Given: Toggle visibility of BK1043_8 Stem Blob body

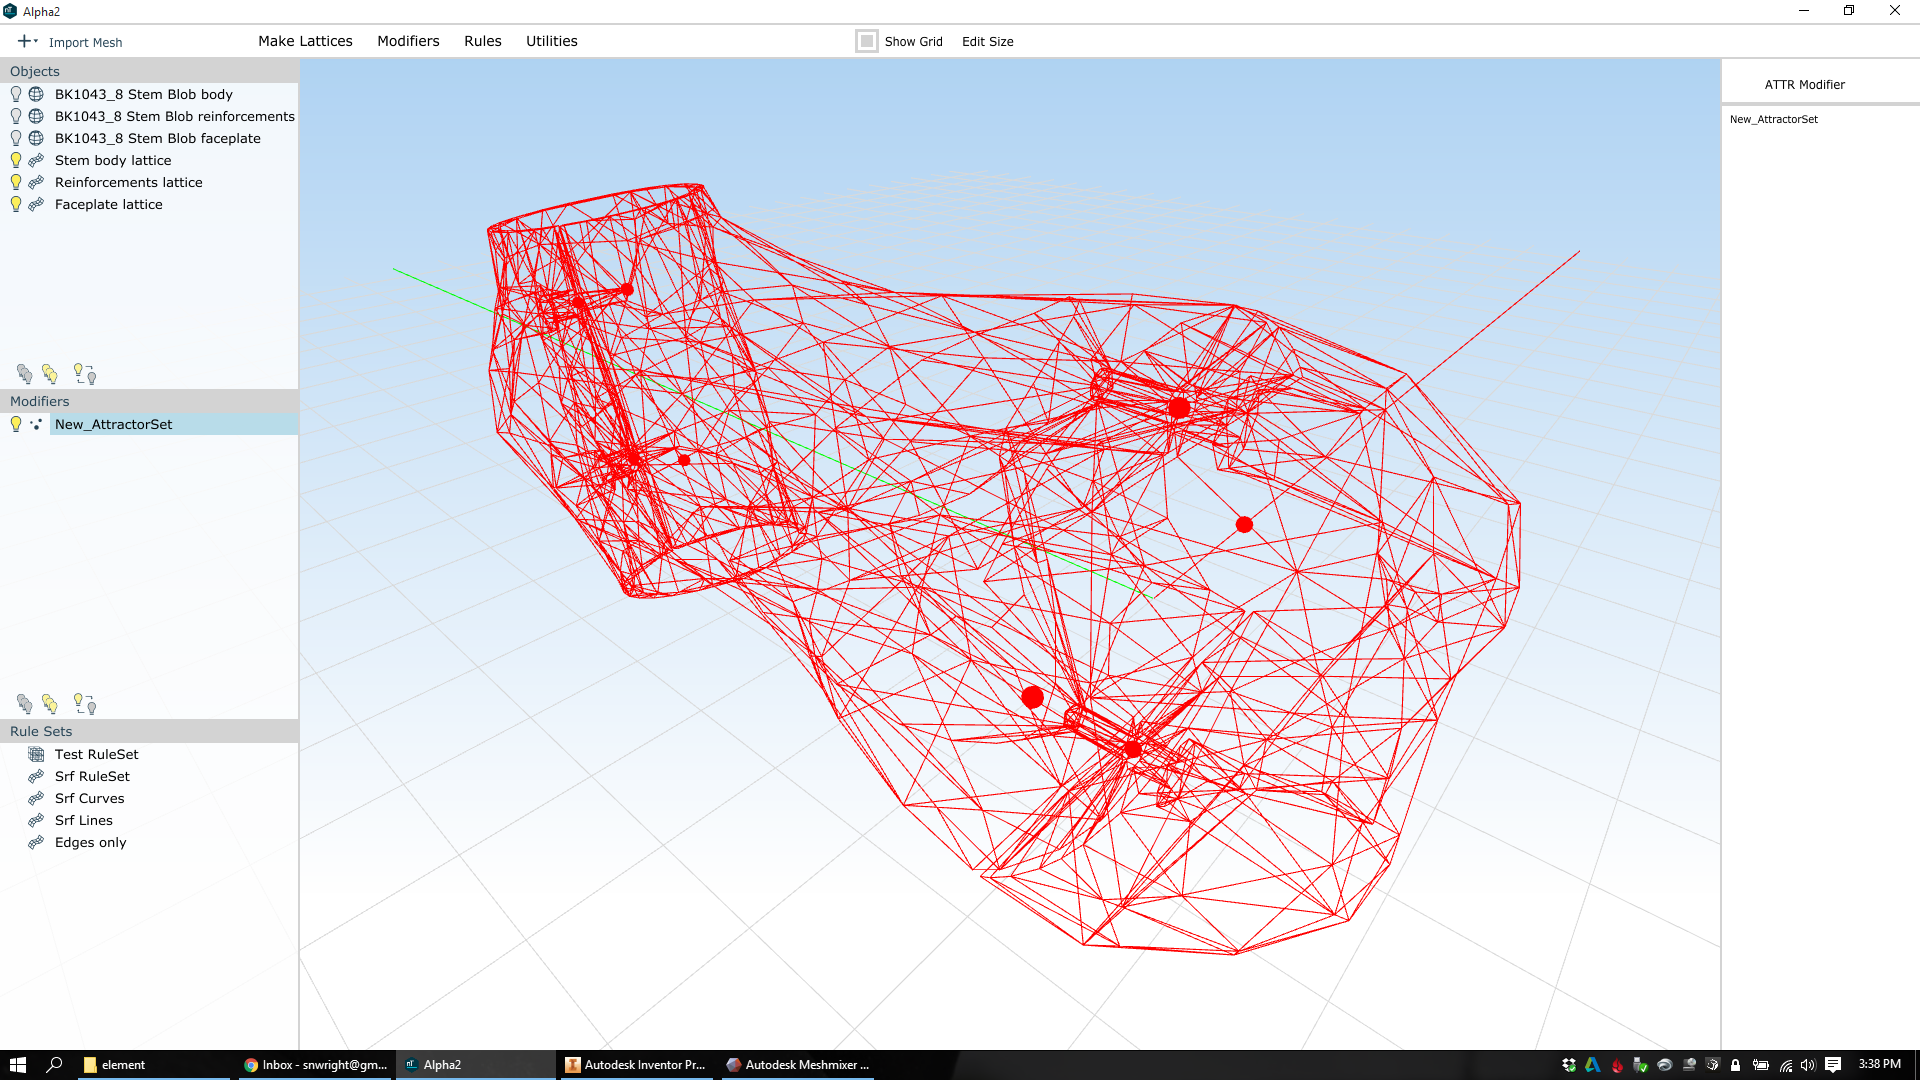Looking at the screenshot, I should click(x=15, y=94).
